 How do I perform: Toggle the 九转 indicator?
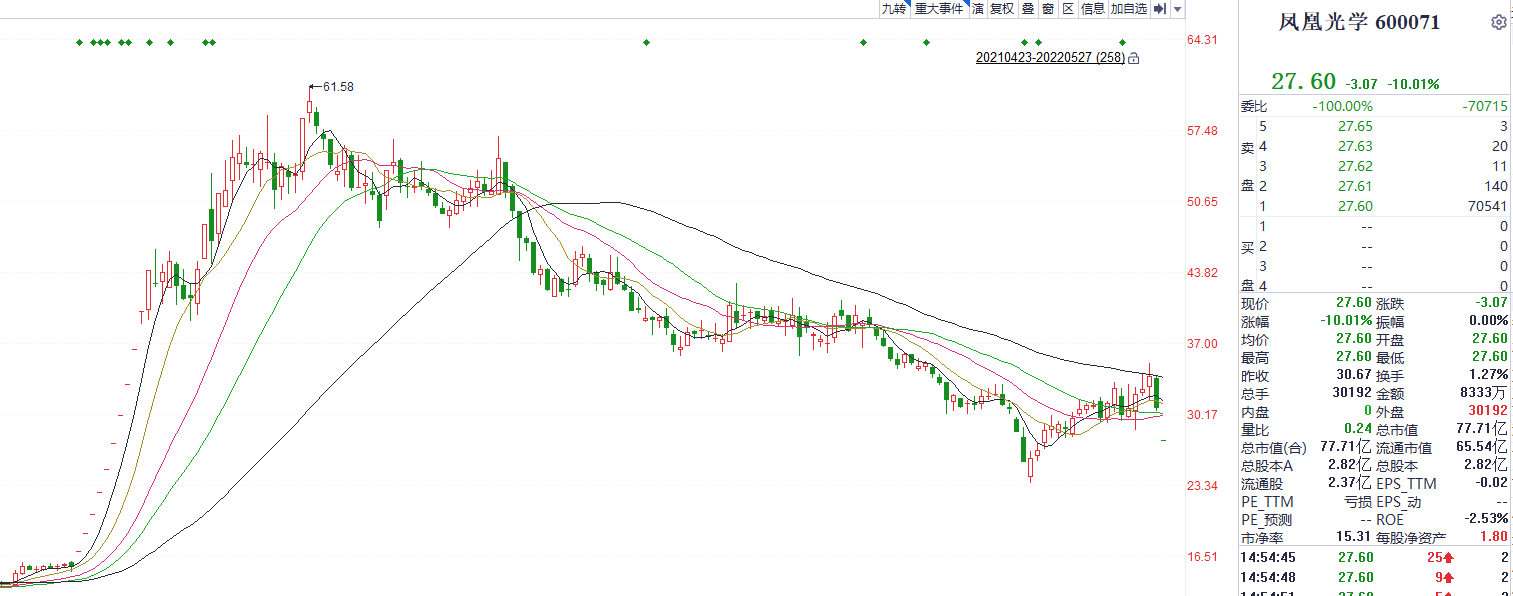893,9
